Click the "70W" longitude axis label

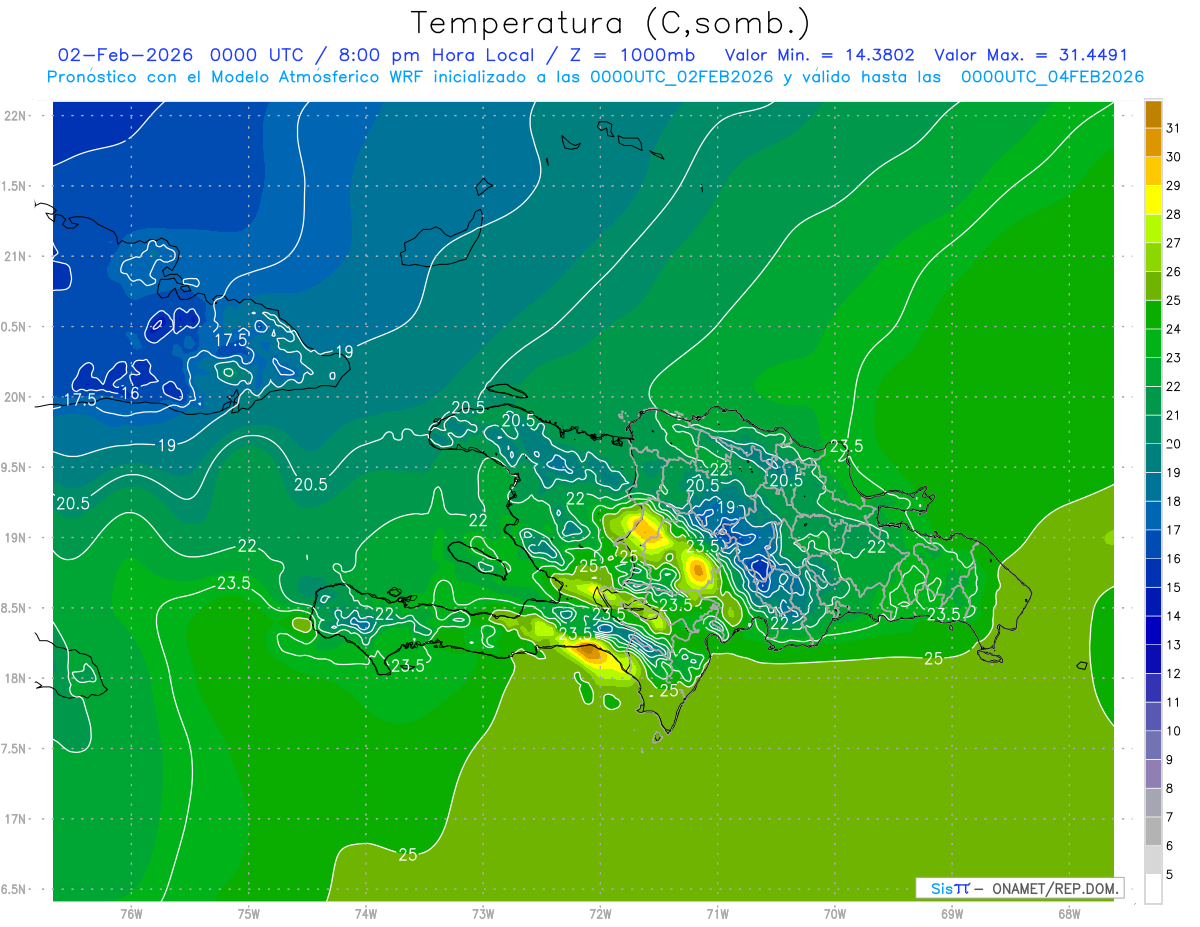tap(835, 914)
